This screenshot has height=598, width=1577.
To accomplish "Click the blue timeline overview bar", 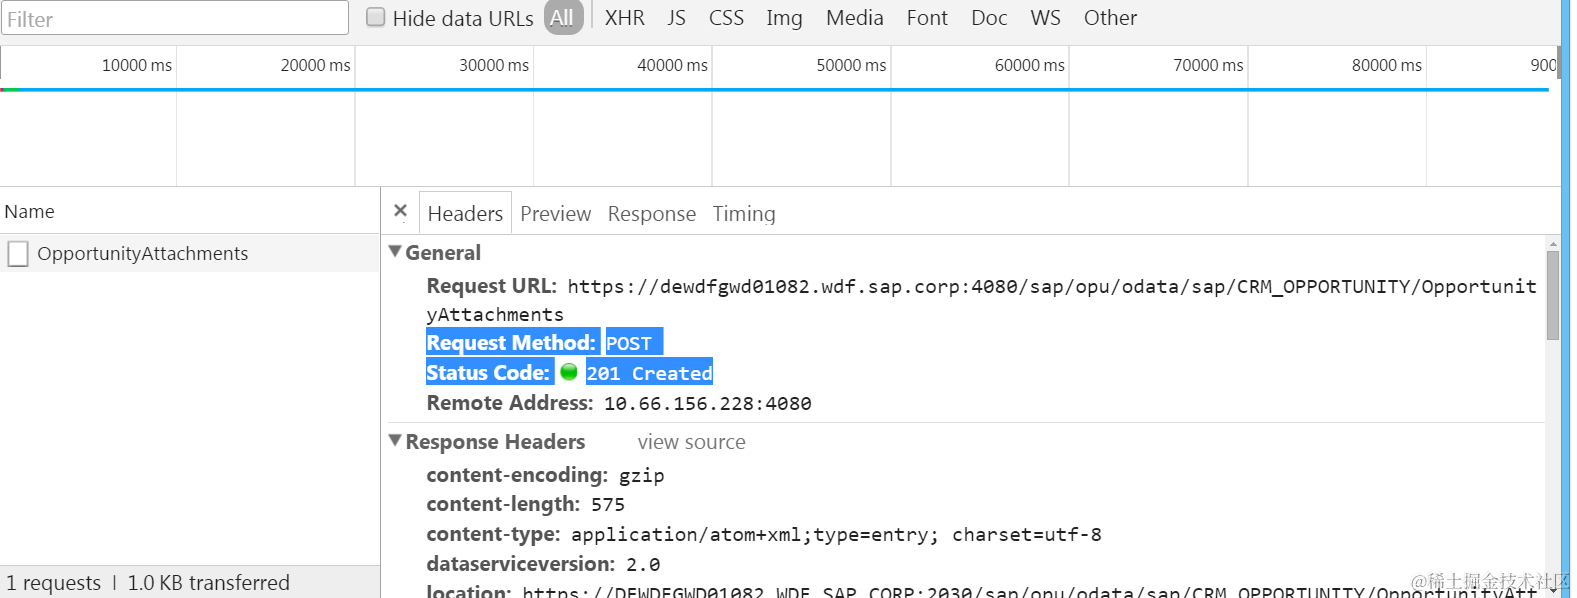I will tap(775, 90).
